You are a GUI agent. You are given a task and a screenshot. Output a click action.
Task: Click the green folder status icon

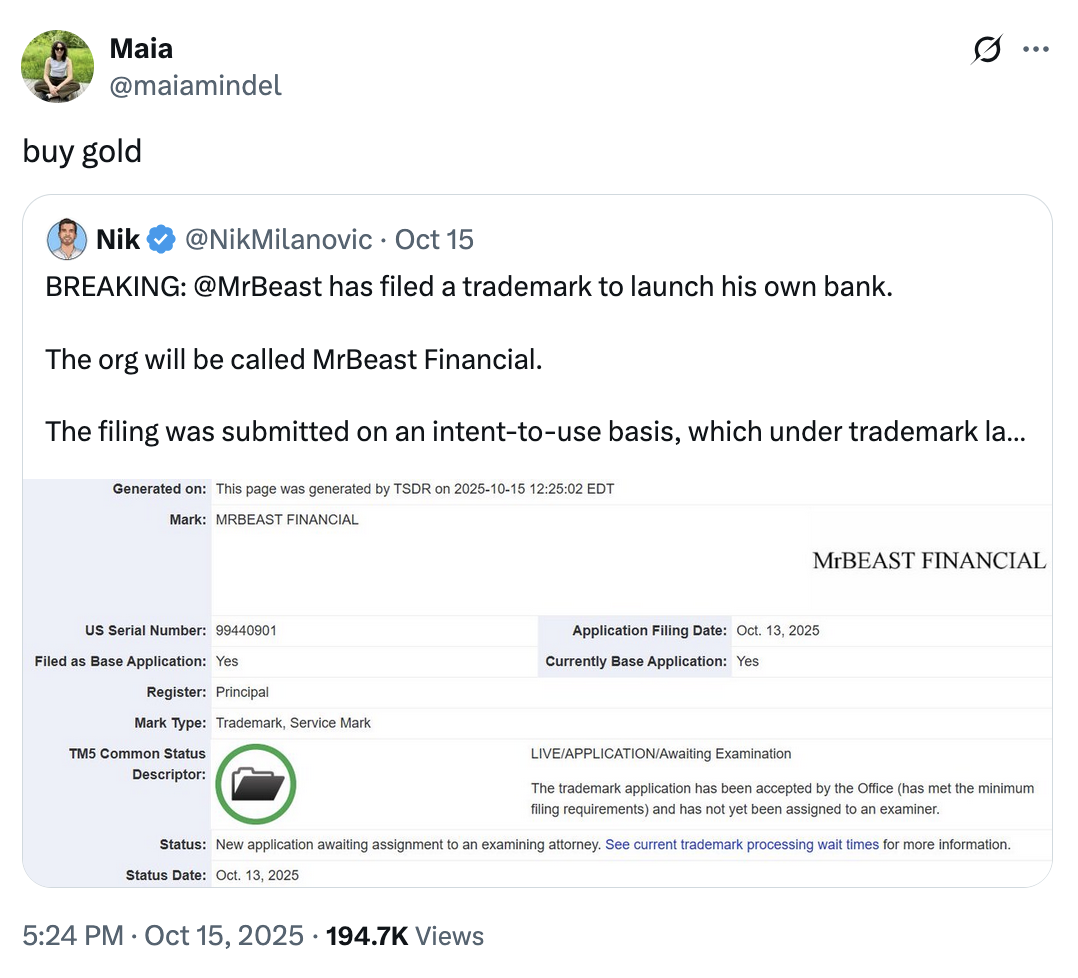coord(256,784)
